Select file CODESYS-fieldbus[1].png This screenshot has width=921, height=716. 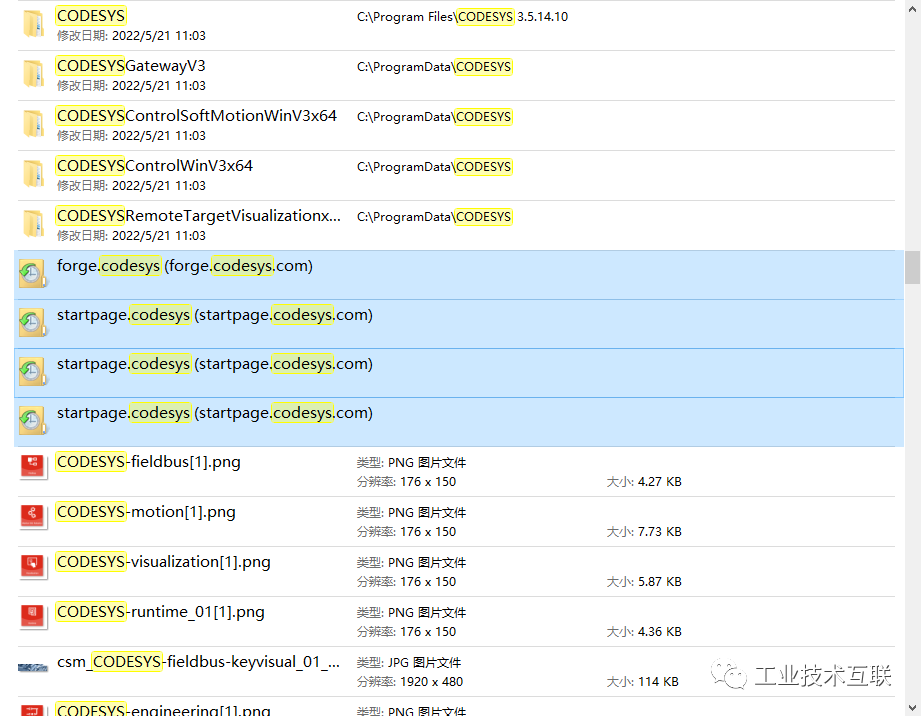(149, 462)
